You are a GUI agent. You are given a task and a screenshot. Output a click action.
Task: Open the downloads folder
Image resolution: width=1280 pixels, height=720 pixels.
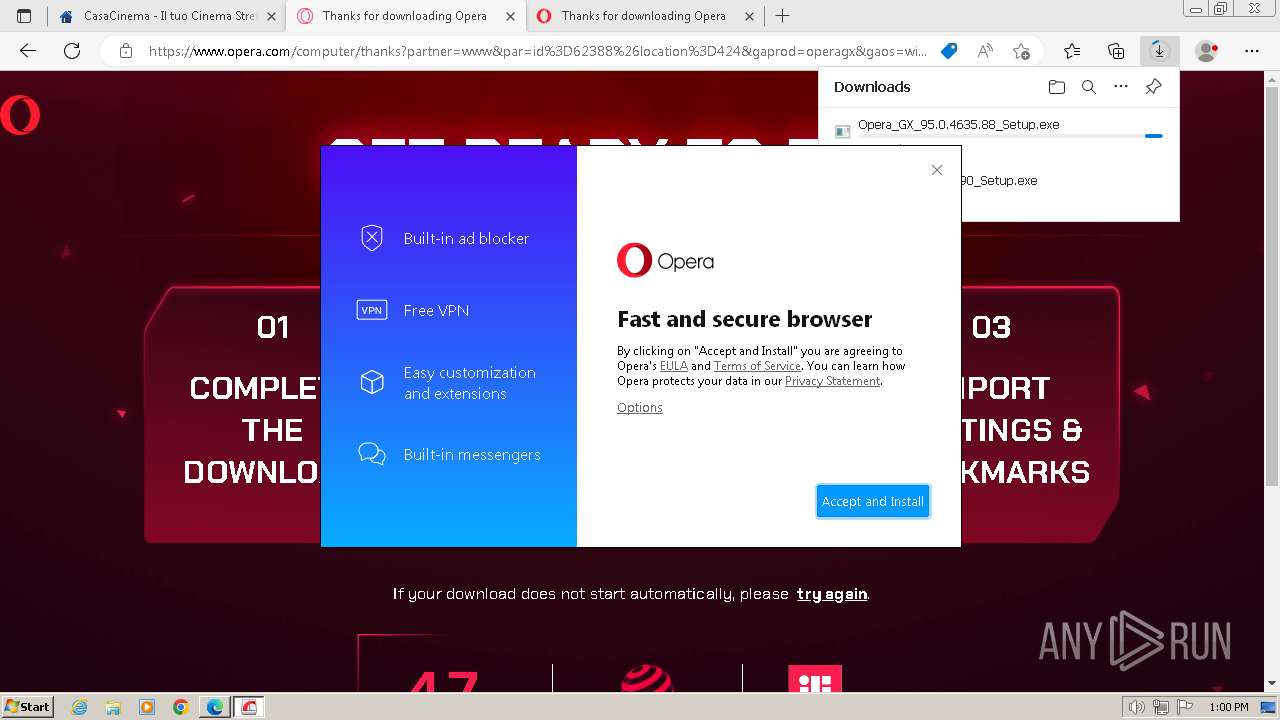(x=1057, y=87)
